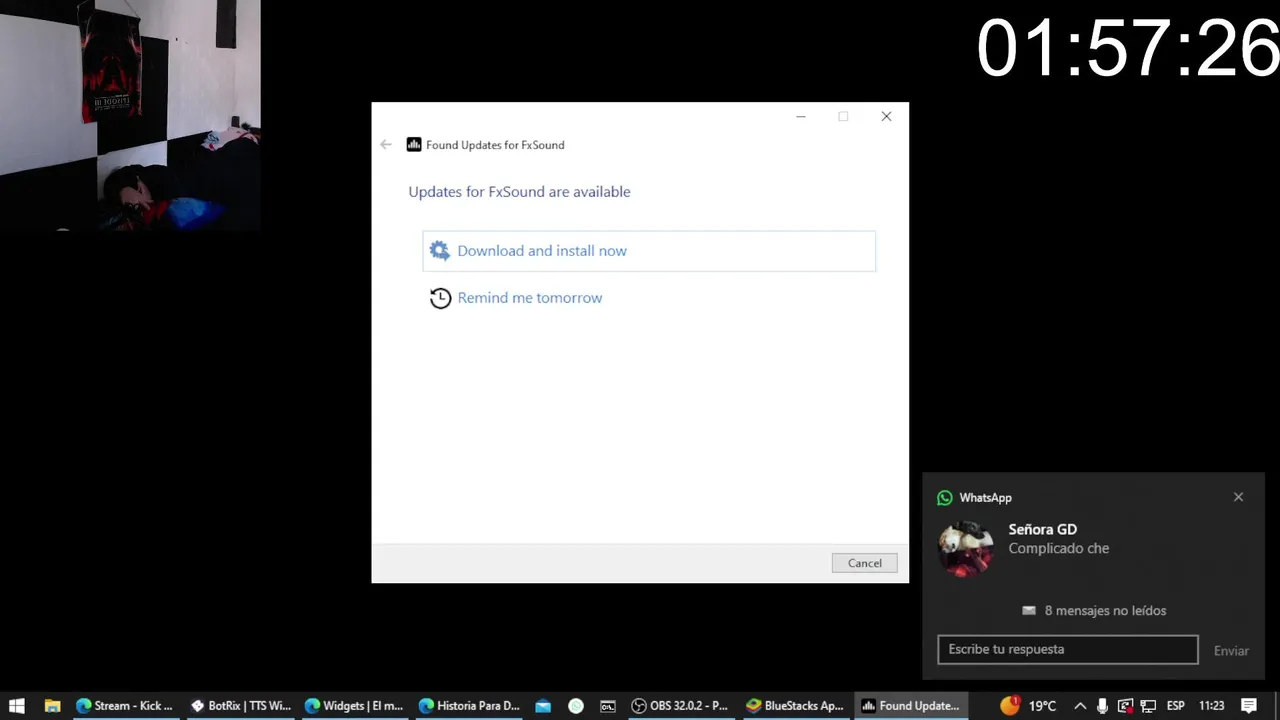
Task: Open the Windows Start menu
Action: (17, 706)
